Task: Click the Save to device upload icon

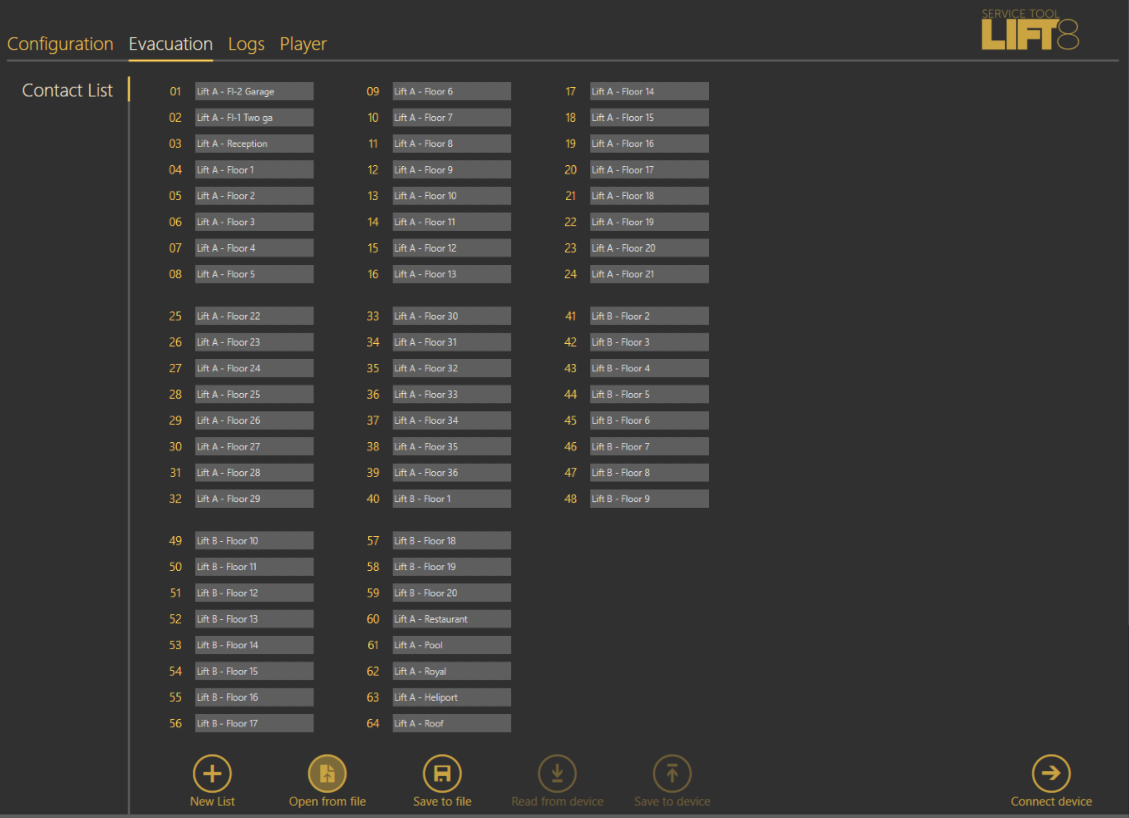Action: tap(672, 773)
